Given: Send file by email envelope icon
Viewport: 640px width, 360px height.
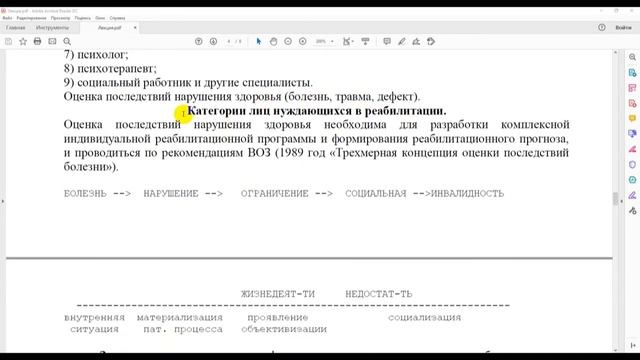Looking at the screenshot, I should (52, 41).
